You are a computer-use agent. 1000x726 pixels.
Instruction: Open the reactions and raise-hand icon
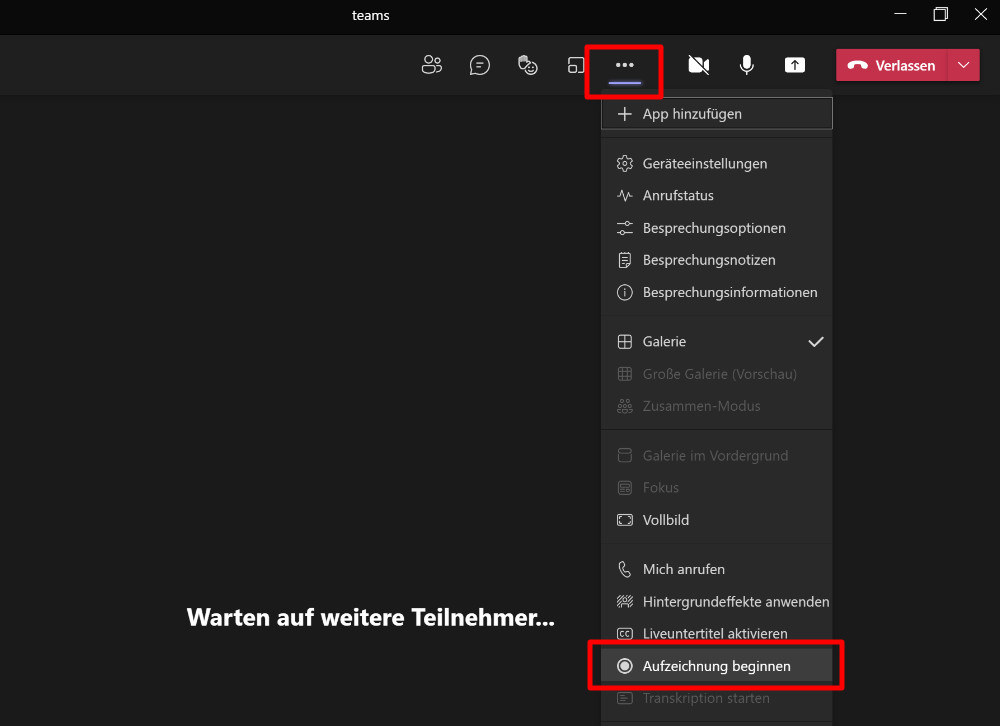coord(527,65)
